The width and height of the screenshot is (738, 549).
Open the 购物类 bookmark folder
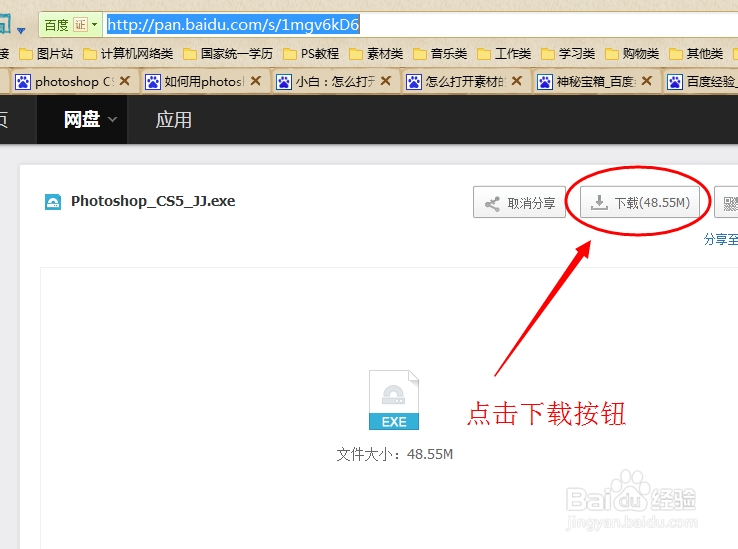[x=632, y=54]
